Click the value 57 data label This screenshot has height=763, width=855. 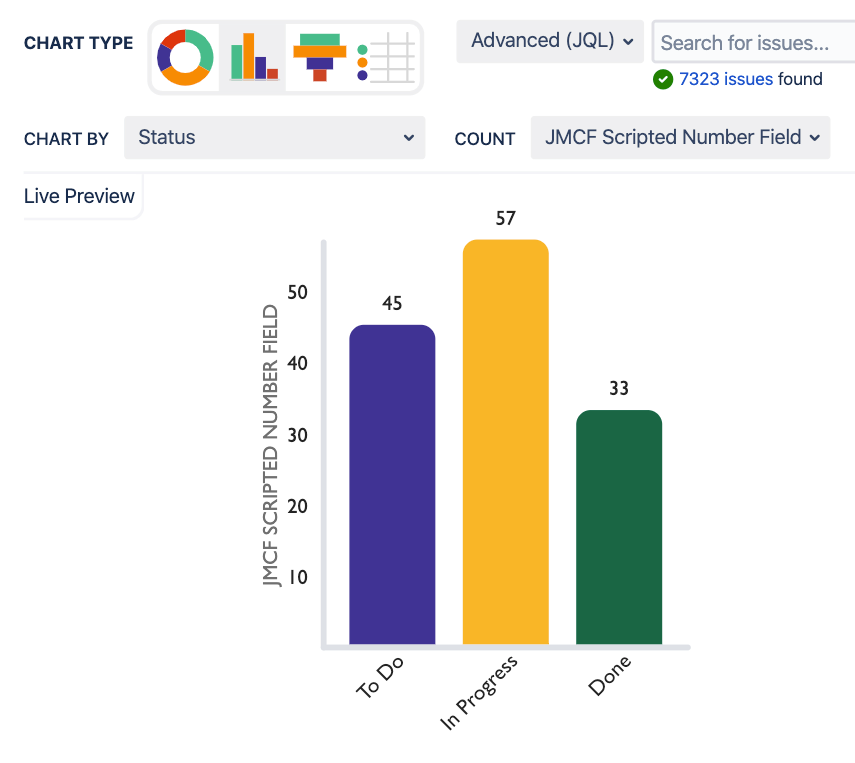[505, 218]
